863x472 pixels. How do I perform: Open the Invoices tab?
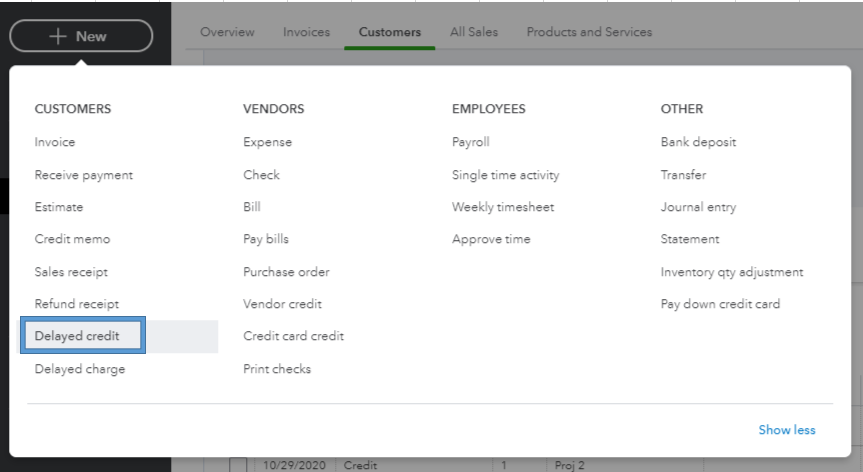[306, 32]
